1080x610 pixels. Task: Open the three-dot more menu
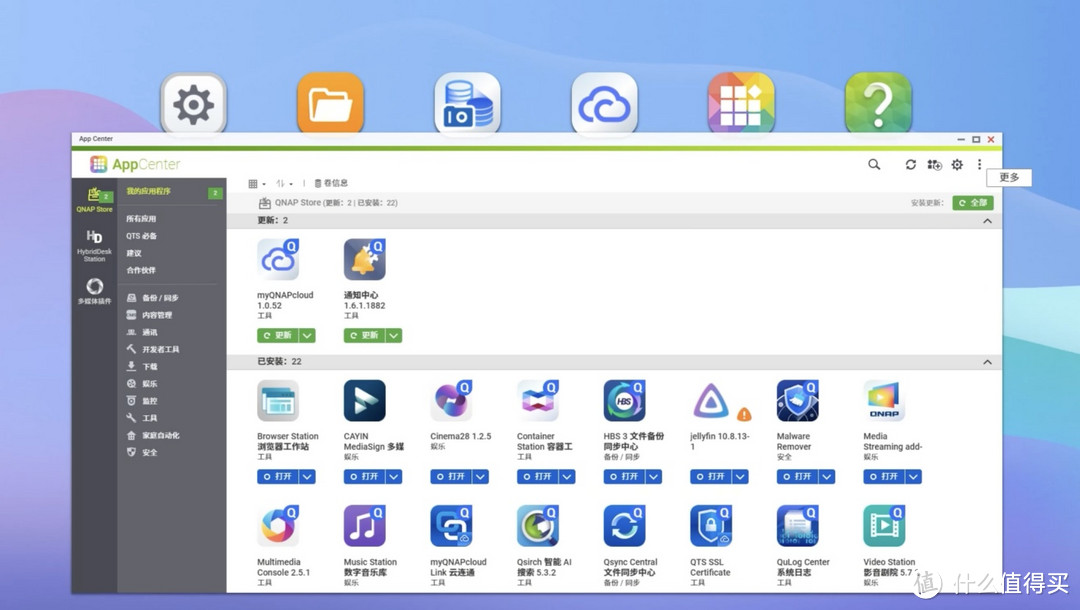pyautogui.click(x=980, y=165)
